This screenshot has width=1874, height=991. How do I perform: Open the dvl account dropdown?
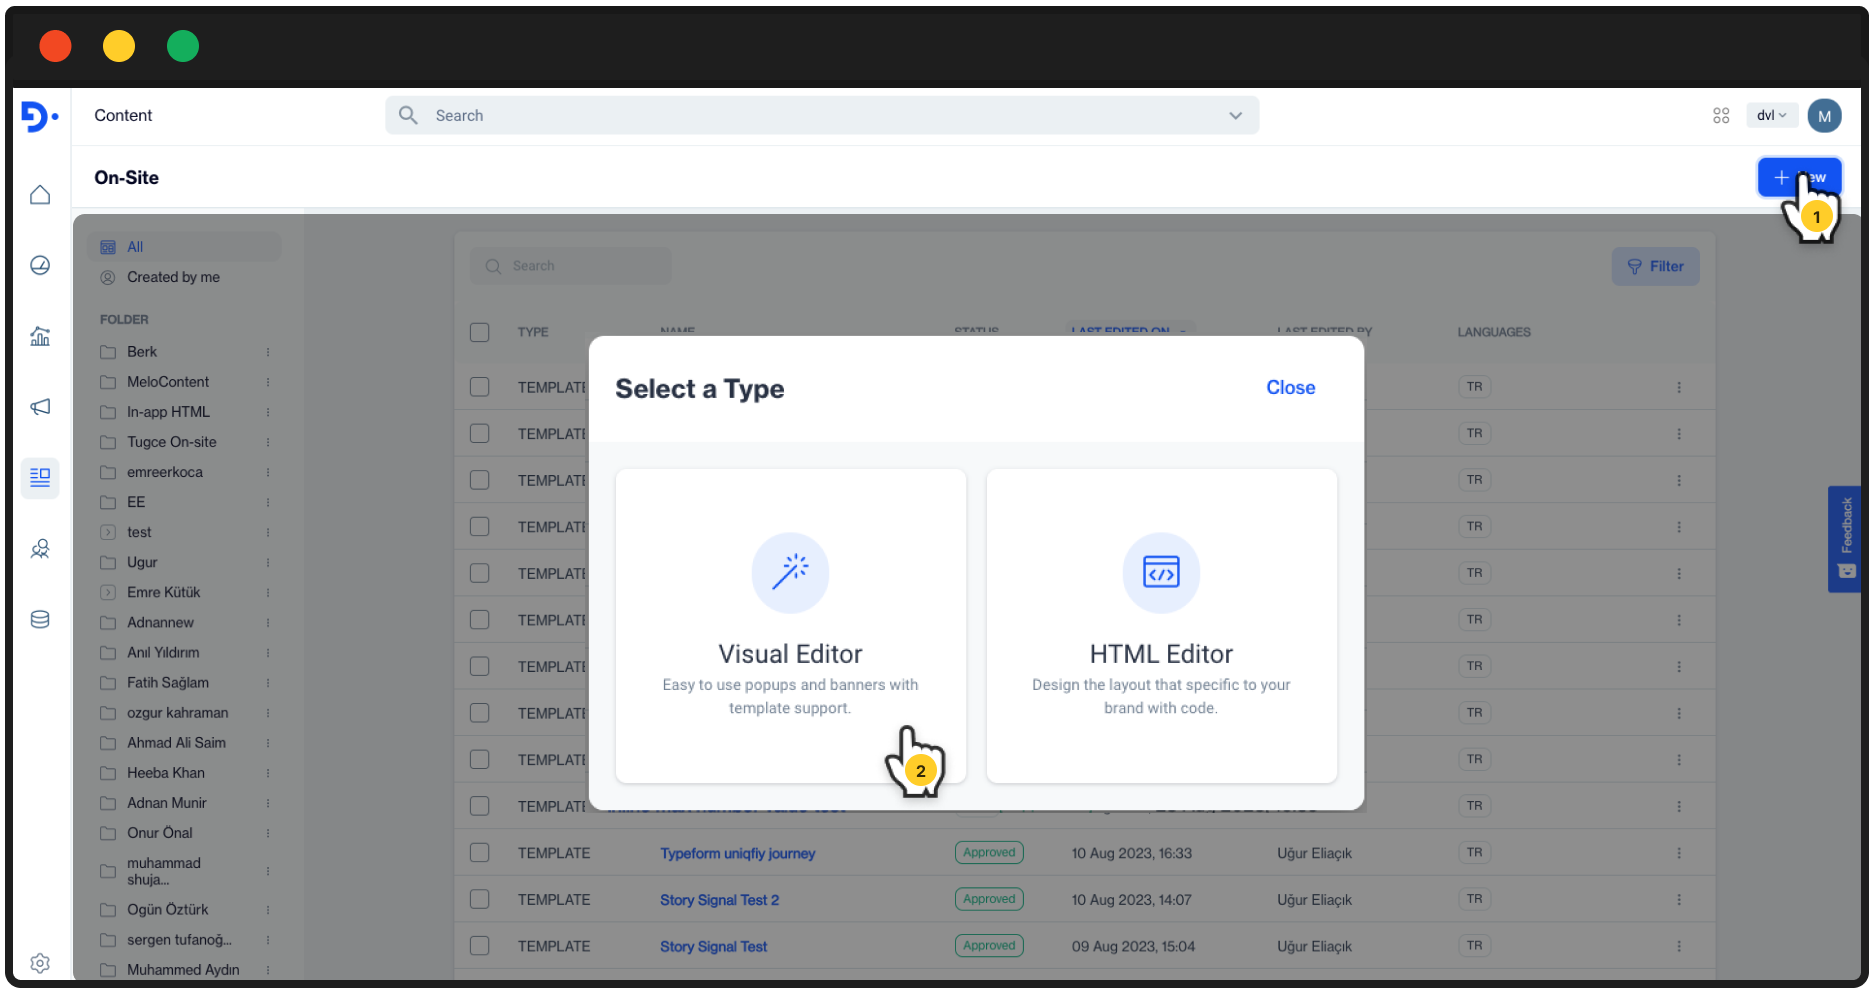pyautogui.click(x=1771, y=116)
